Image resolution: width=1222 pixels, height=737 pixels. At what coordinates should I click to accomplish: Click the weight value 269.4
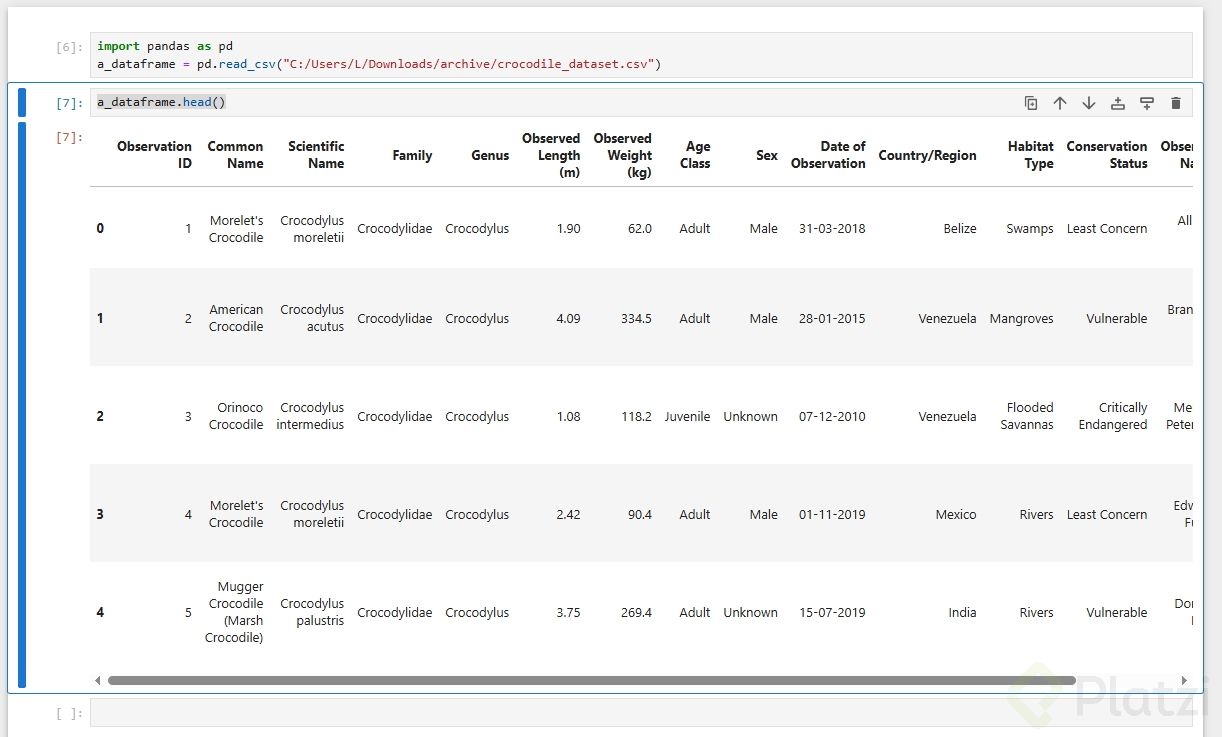(636, 612)
